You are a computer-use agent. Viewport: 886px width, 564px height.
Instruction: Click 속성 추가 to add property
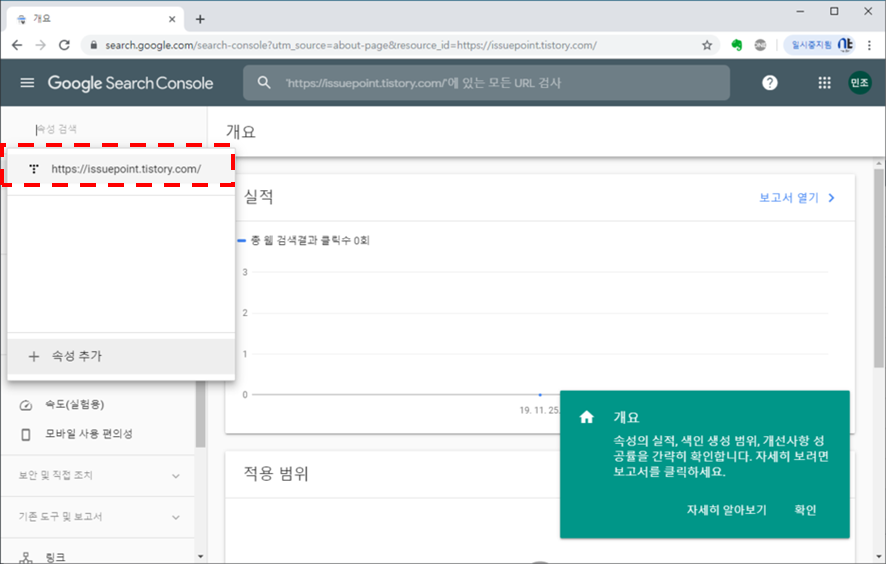[120, 356]
